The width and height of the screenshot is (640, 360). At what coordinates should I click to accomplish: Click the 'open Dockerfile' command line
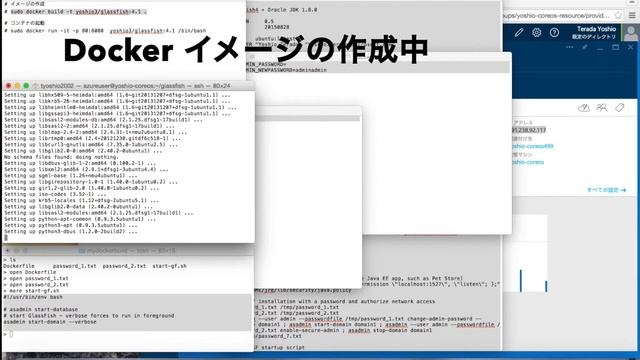click(30, 272)
